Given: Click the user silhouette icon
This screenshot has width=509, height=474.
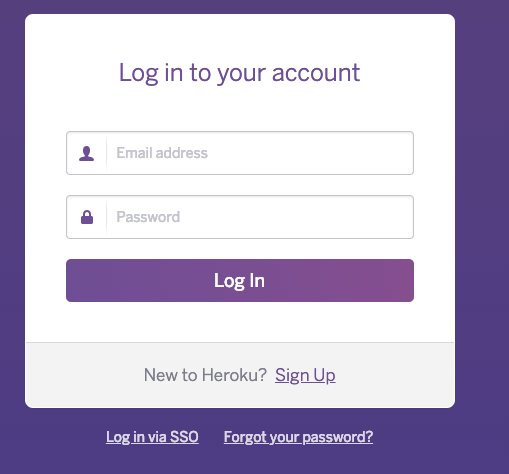Looking at the screenshot, I should [86, 153].
